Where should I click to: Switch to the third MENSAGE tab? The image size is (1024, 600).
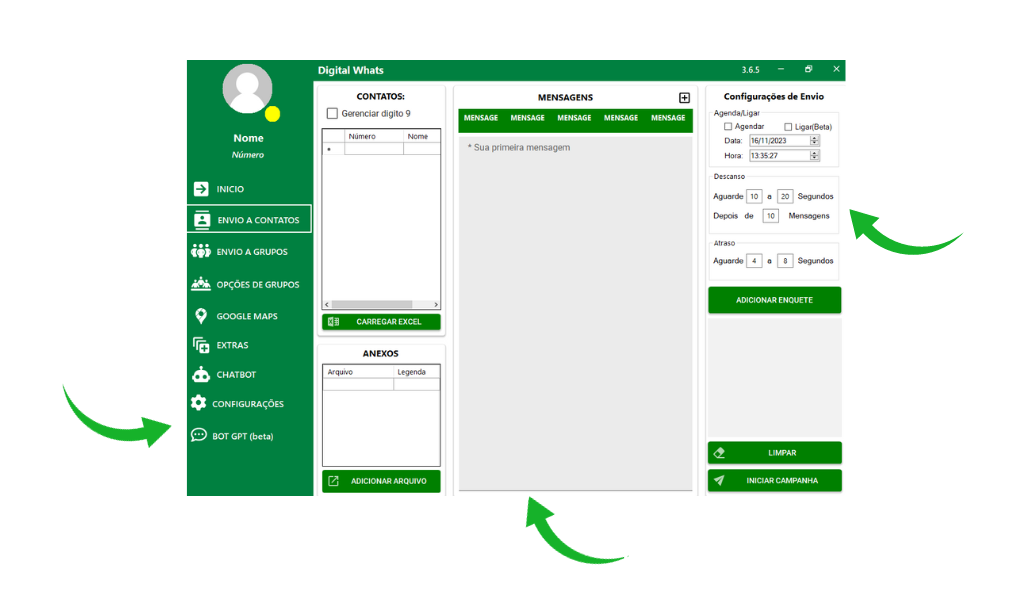574,118
